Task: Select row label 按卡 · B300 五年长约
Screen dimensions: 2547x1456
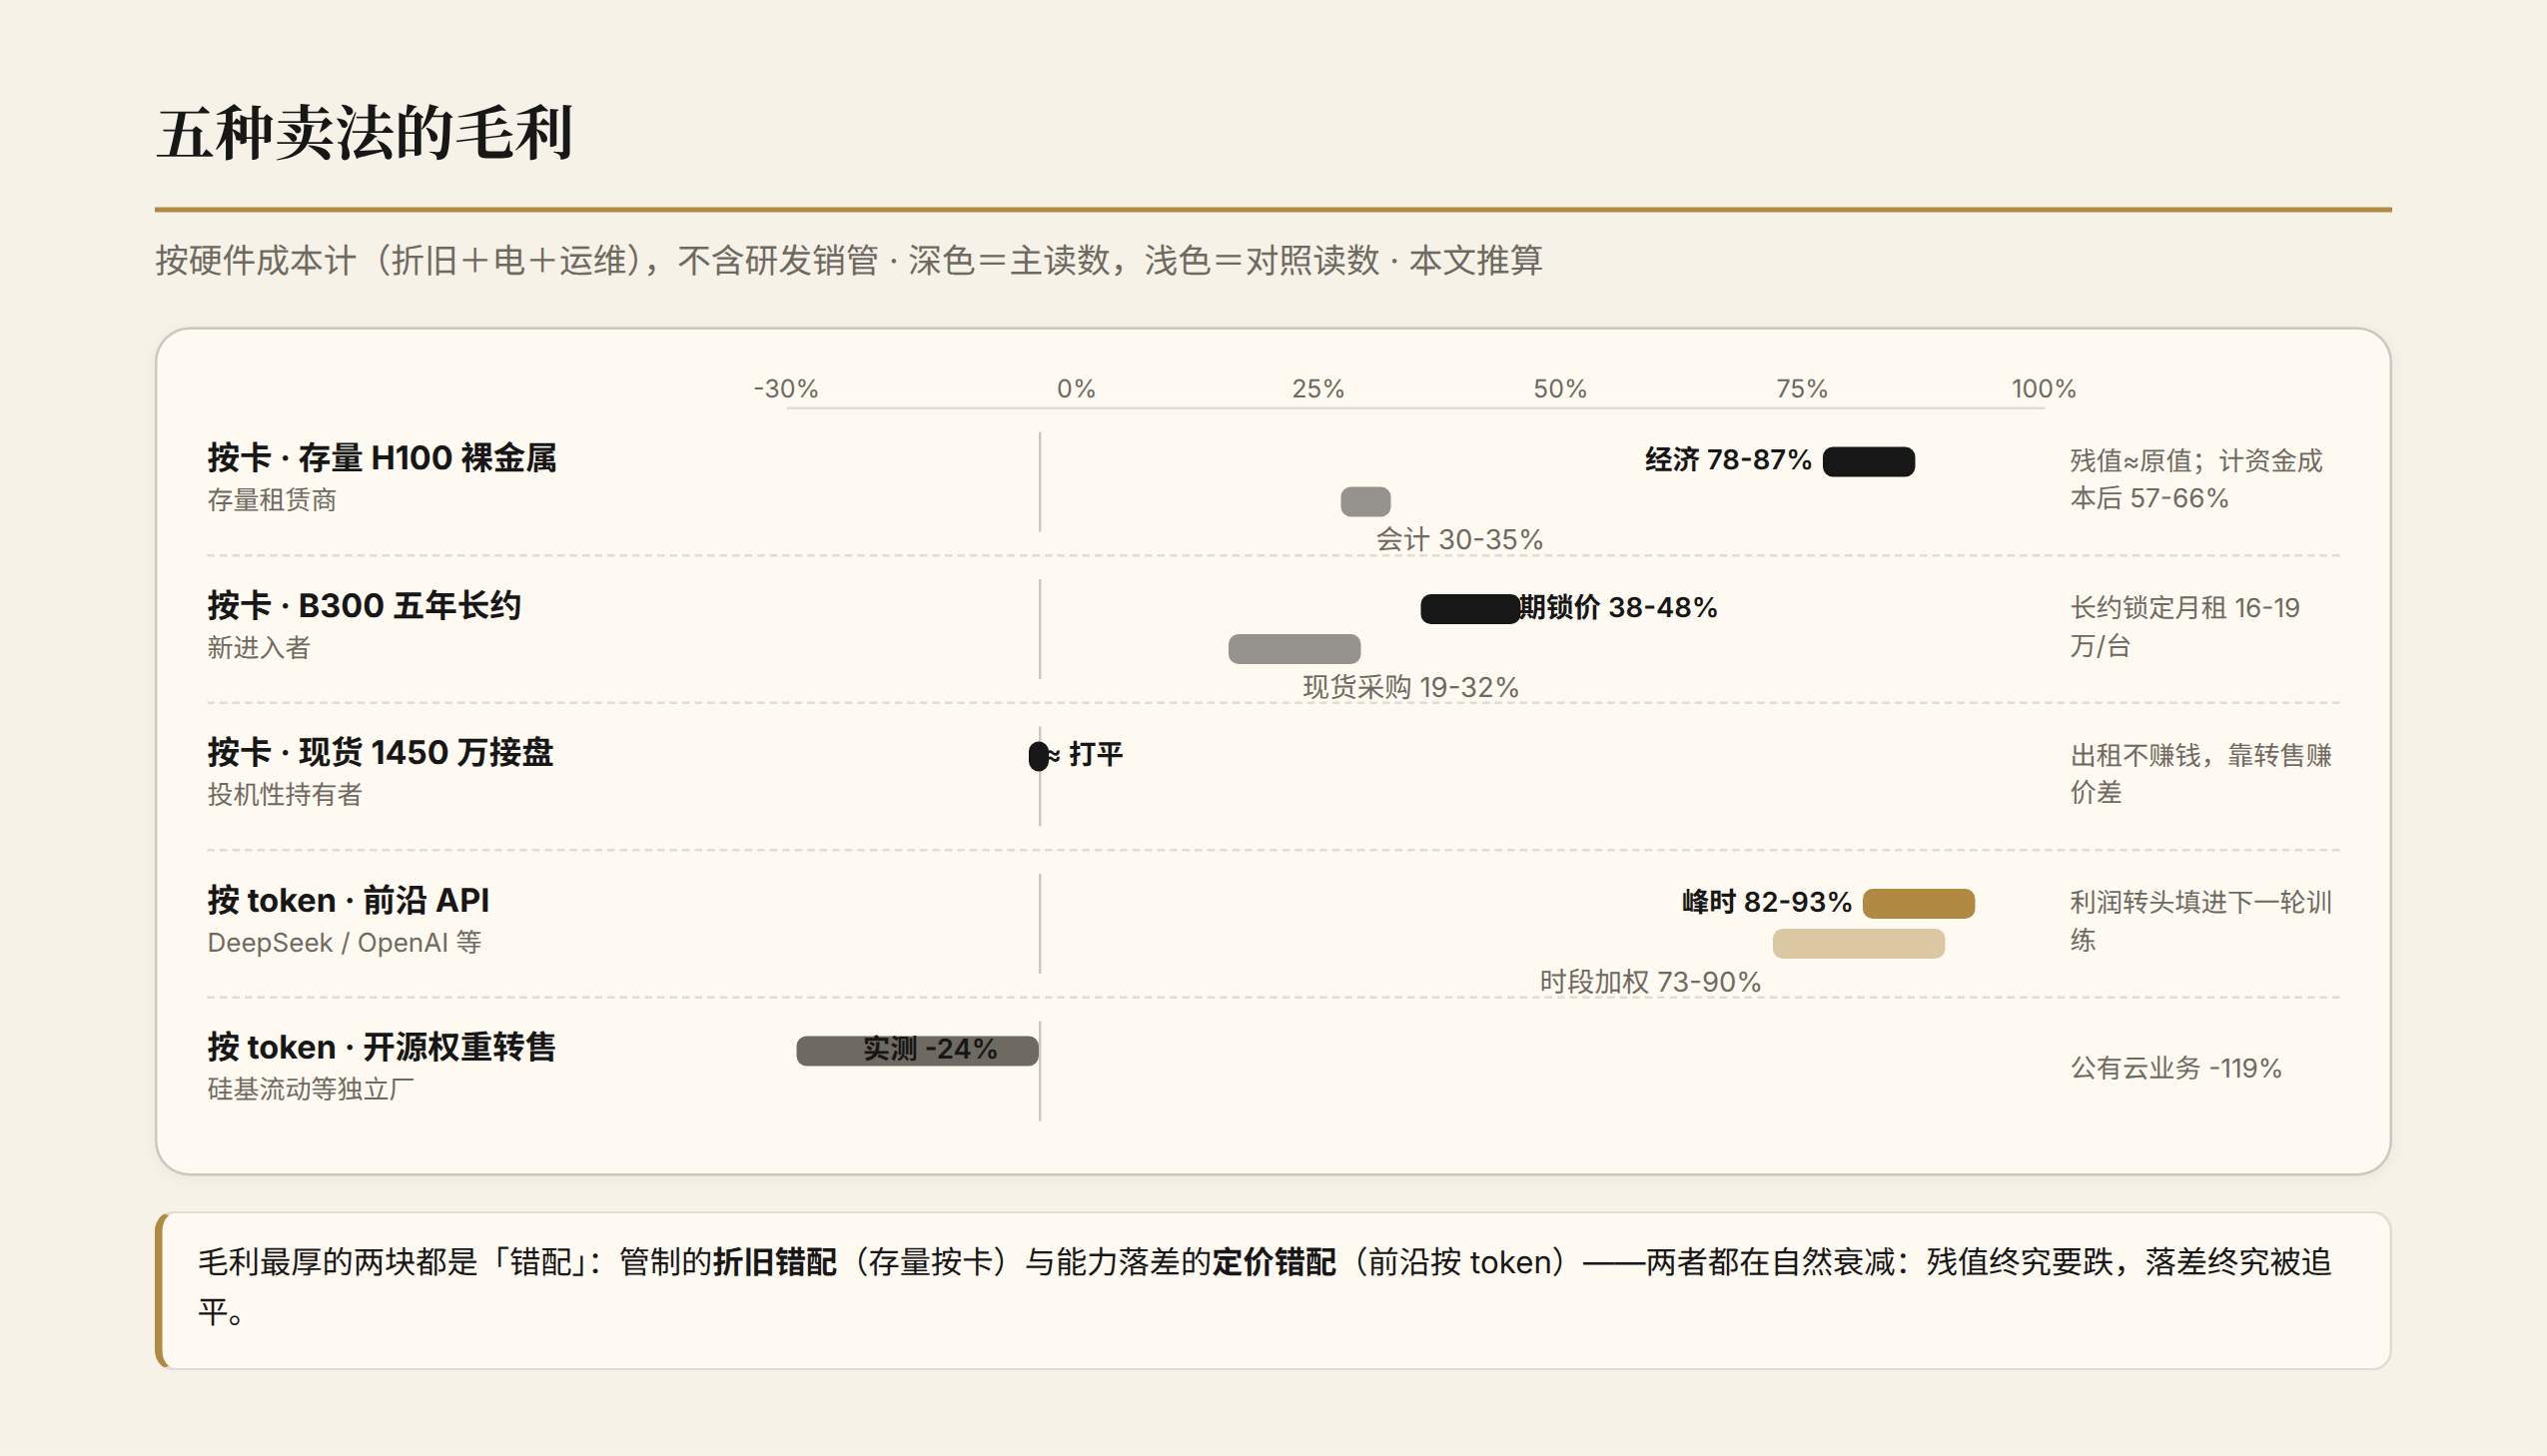Action: pyautogui.click(x=364, y=605)
